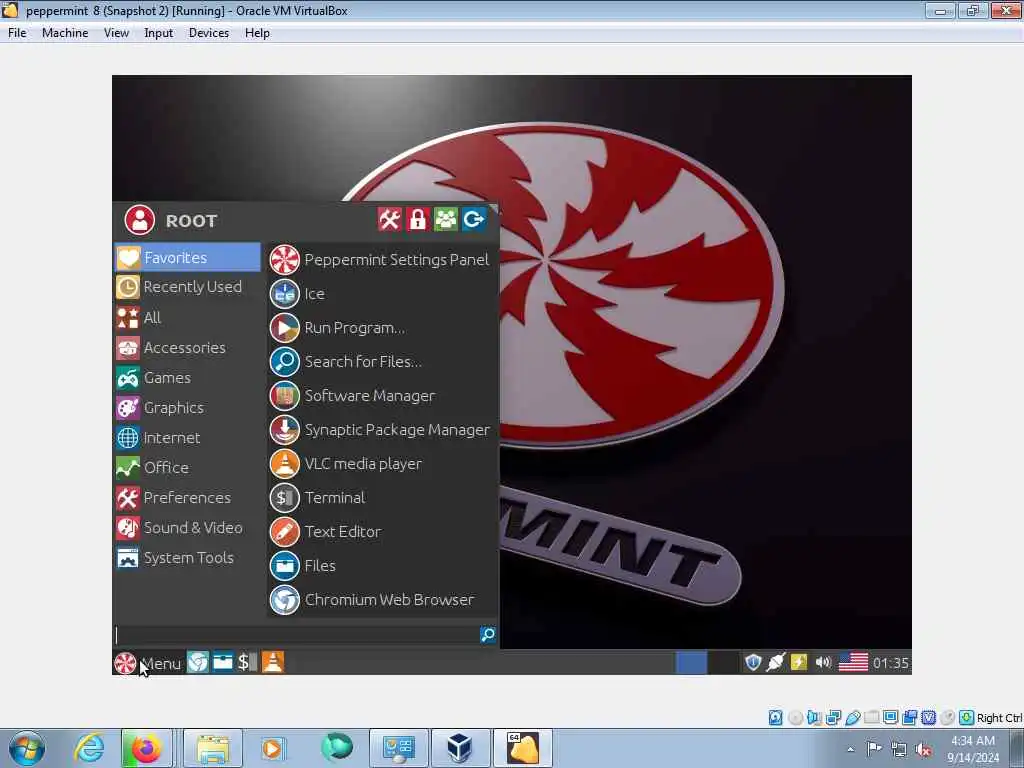Viewport: 1024px width, 768px height.
Task: Lock the screen with the padlock icon
Action: 417,219
